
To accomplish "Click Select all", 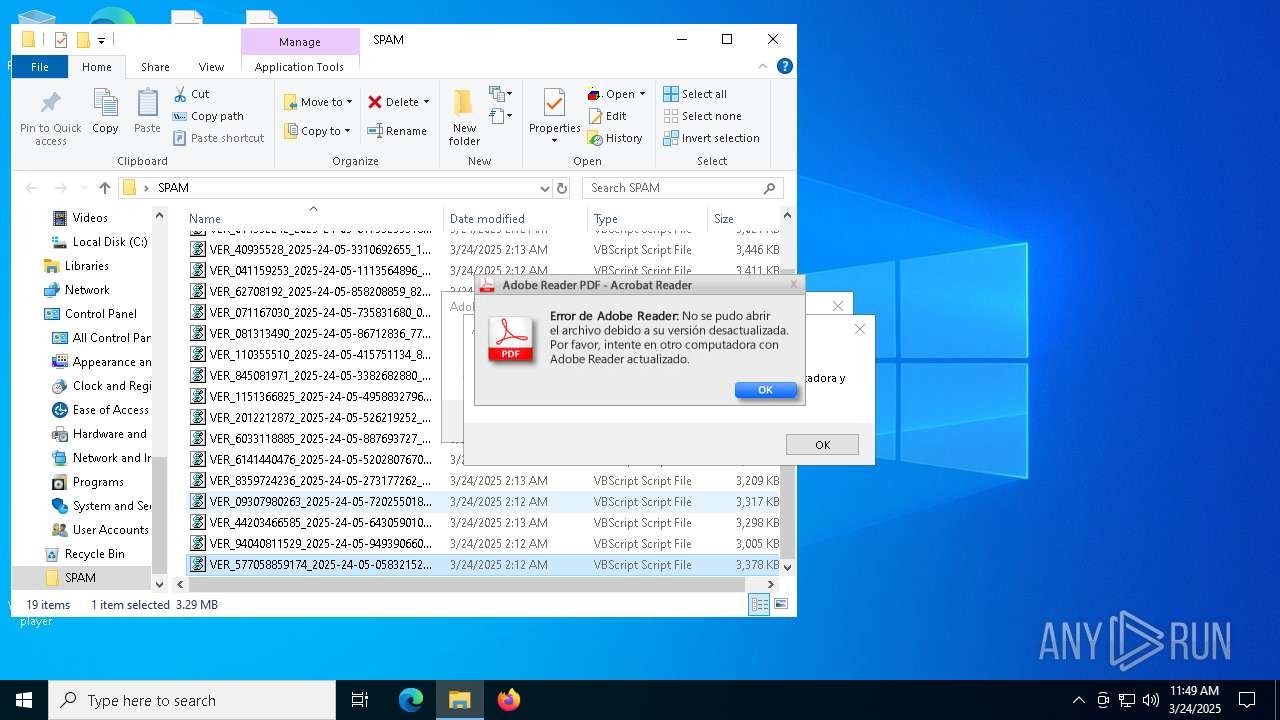I will tap(695, 94).
